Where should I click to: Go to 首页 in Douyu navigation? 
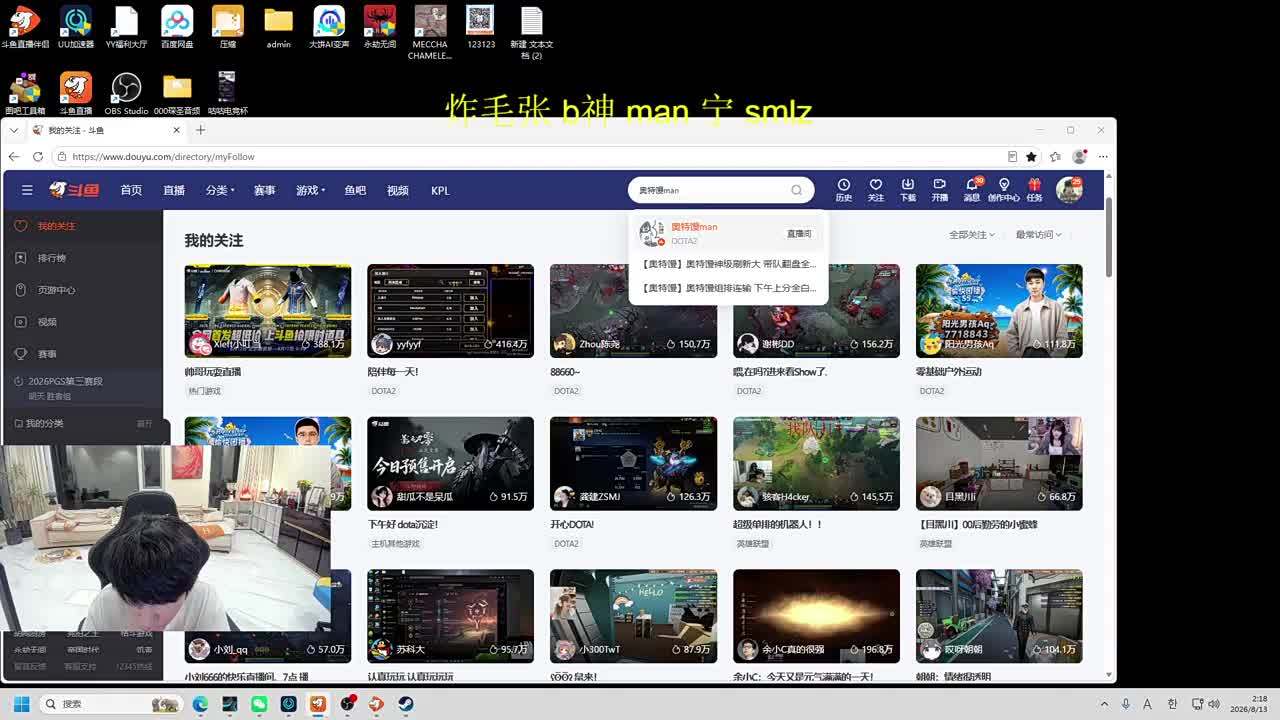[x=131, y=190]
